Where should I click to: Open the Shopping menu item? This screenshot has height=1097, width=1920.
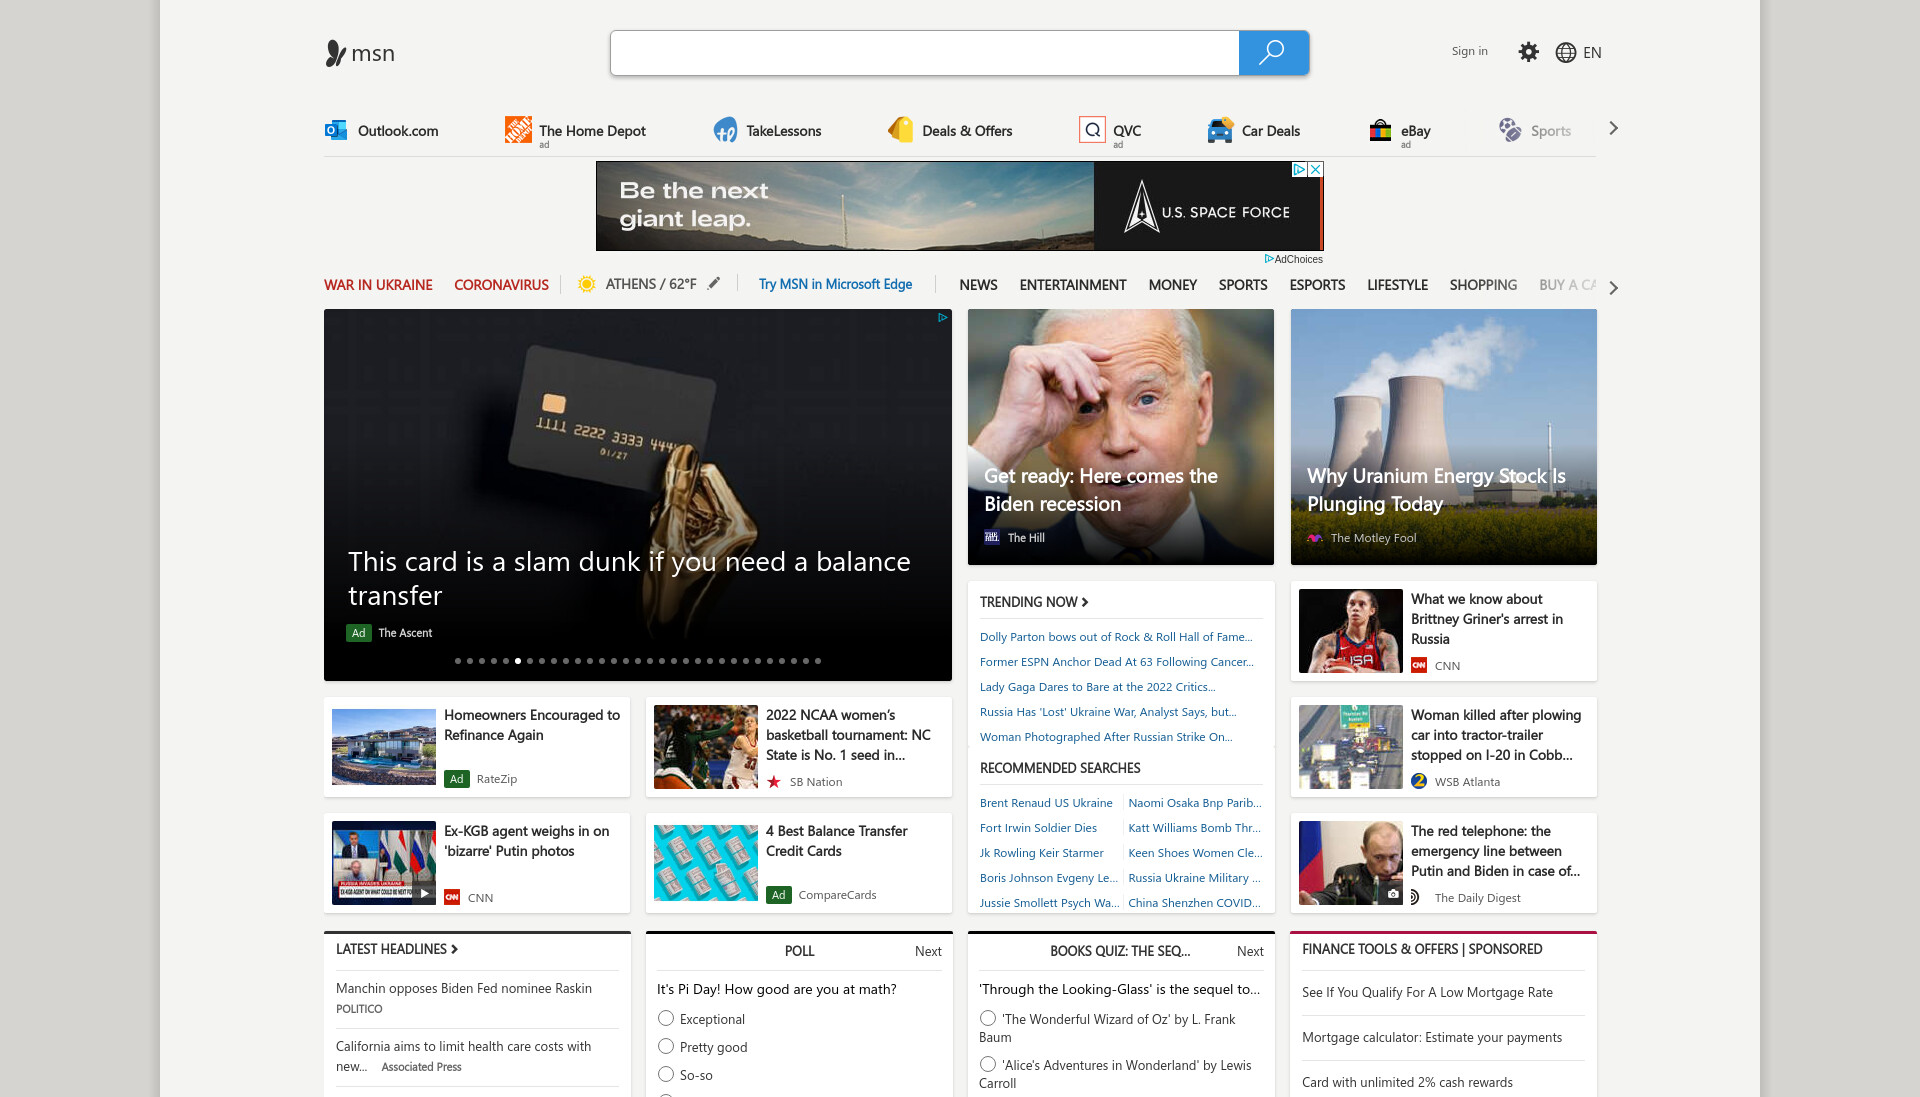1483,285
